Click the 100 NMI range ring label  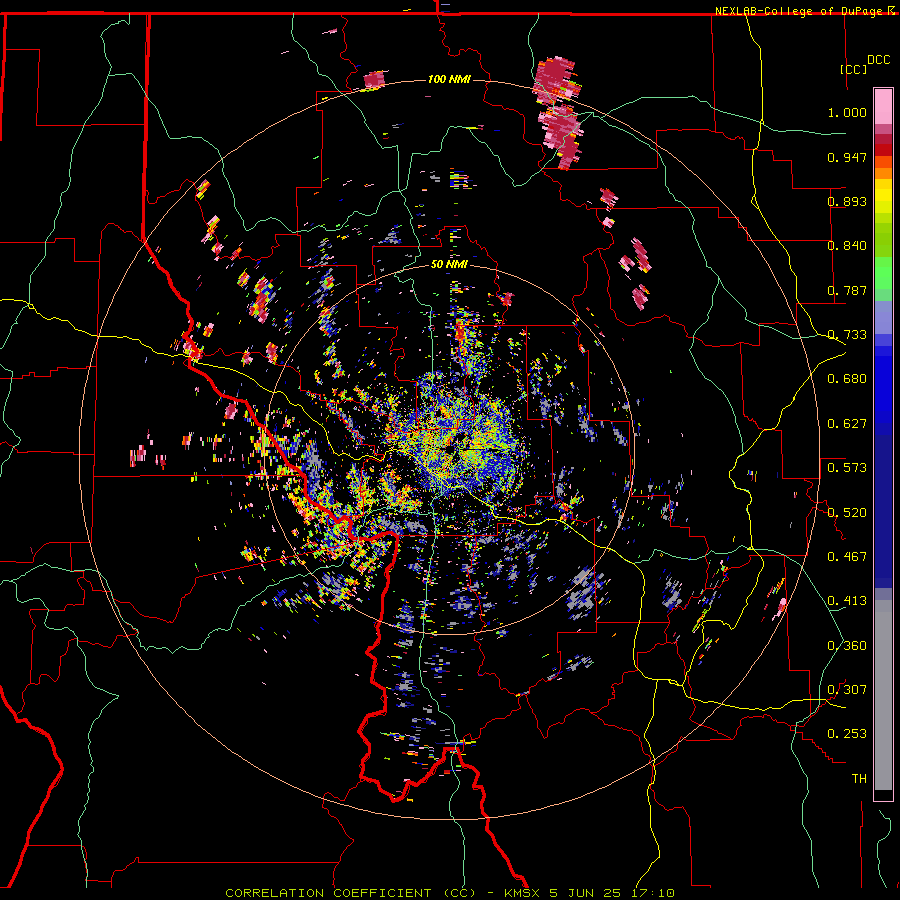point(449,79)
